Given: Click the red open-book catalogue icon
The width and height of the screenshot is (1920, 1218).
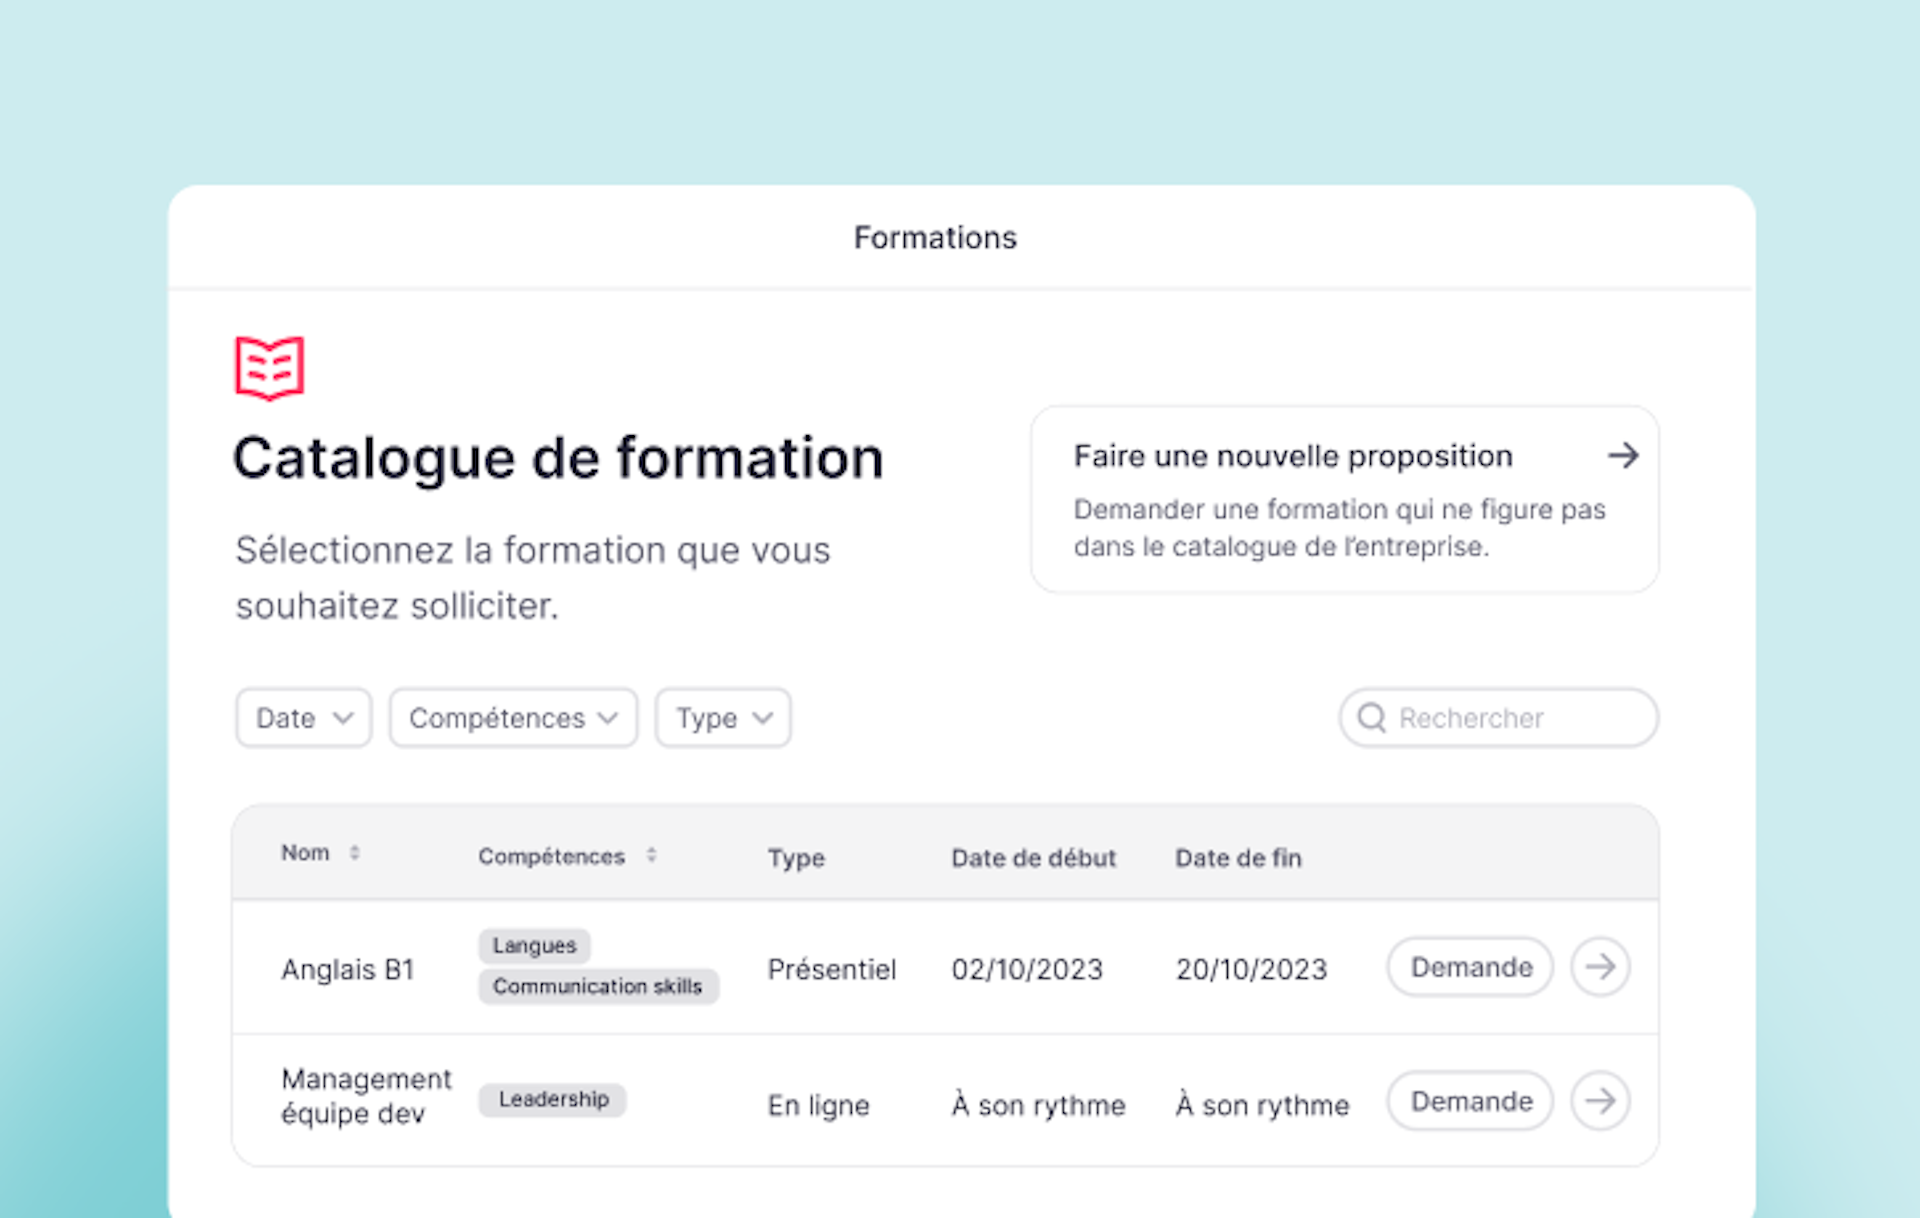Looking at the screenshot, I should coord(269,368).
